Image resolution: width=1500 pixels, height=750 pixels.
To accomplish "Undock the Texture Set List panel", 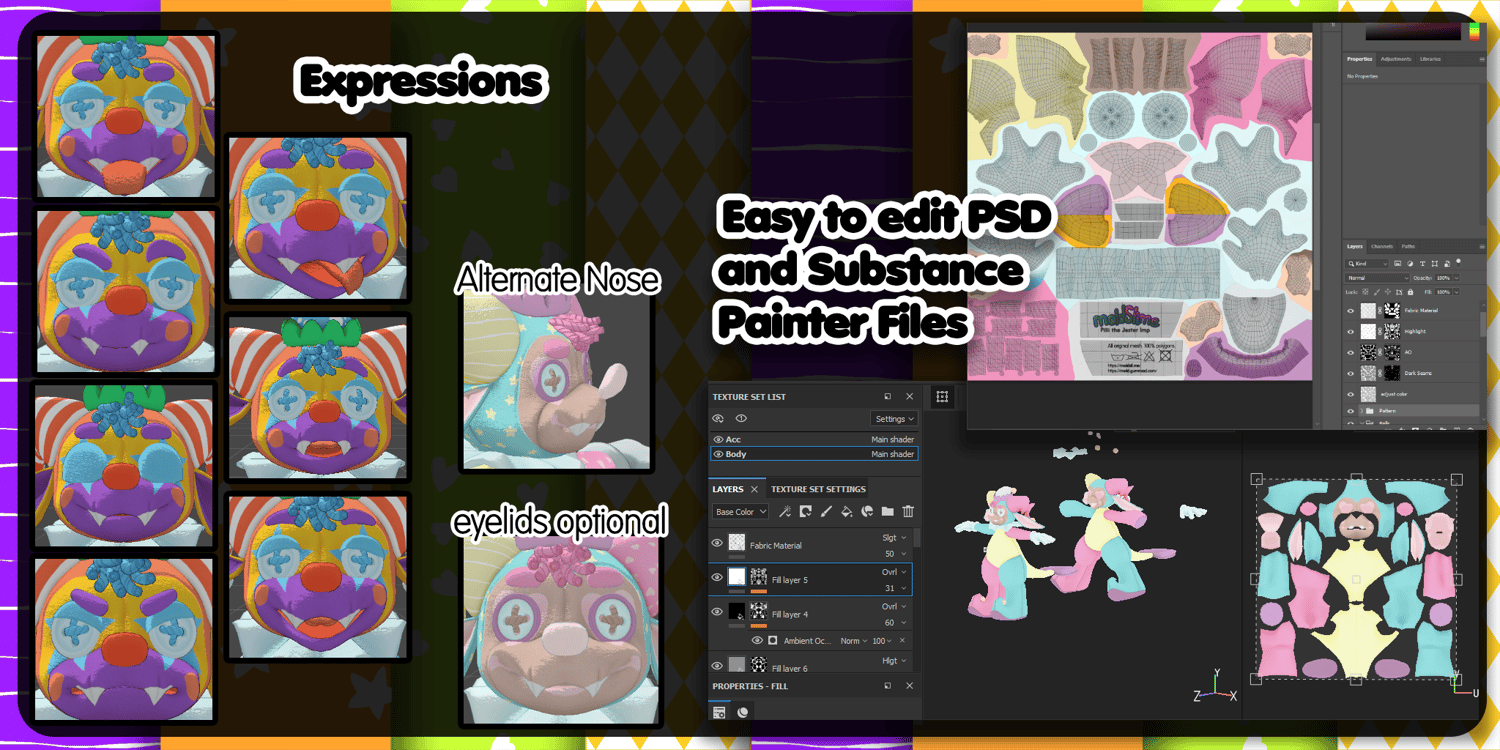I will (887, 397).
